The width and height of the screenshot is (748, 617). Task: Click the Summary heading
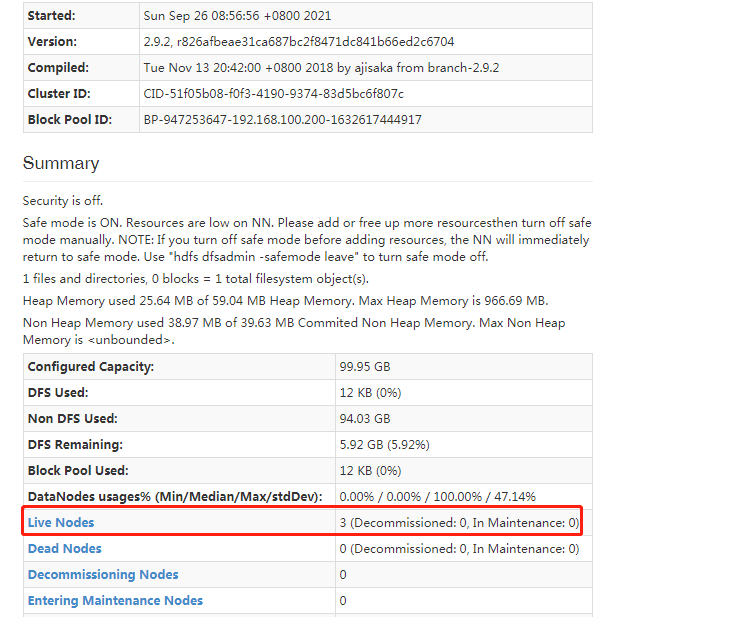coord(61,163)
